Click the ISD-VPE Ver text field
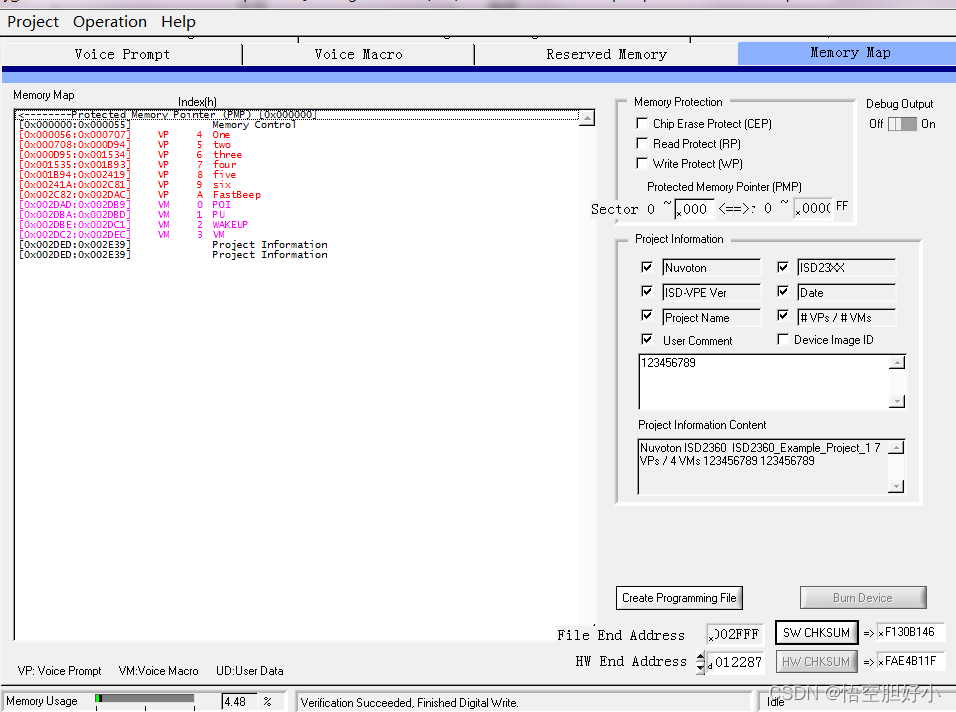This screenshot has height=712, width=956. [712, 293]
